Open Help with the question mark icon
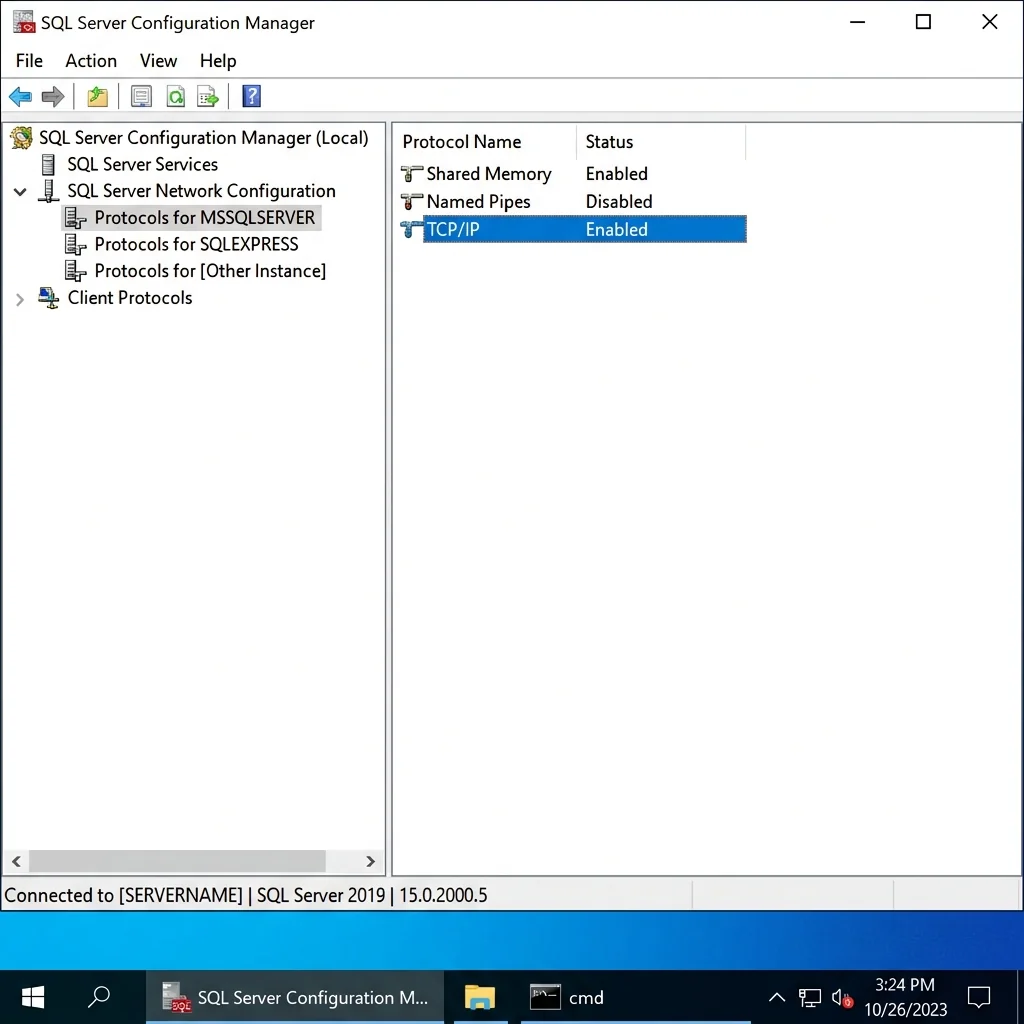 [x=251, y=97]
